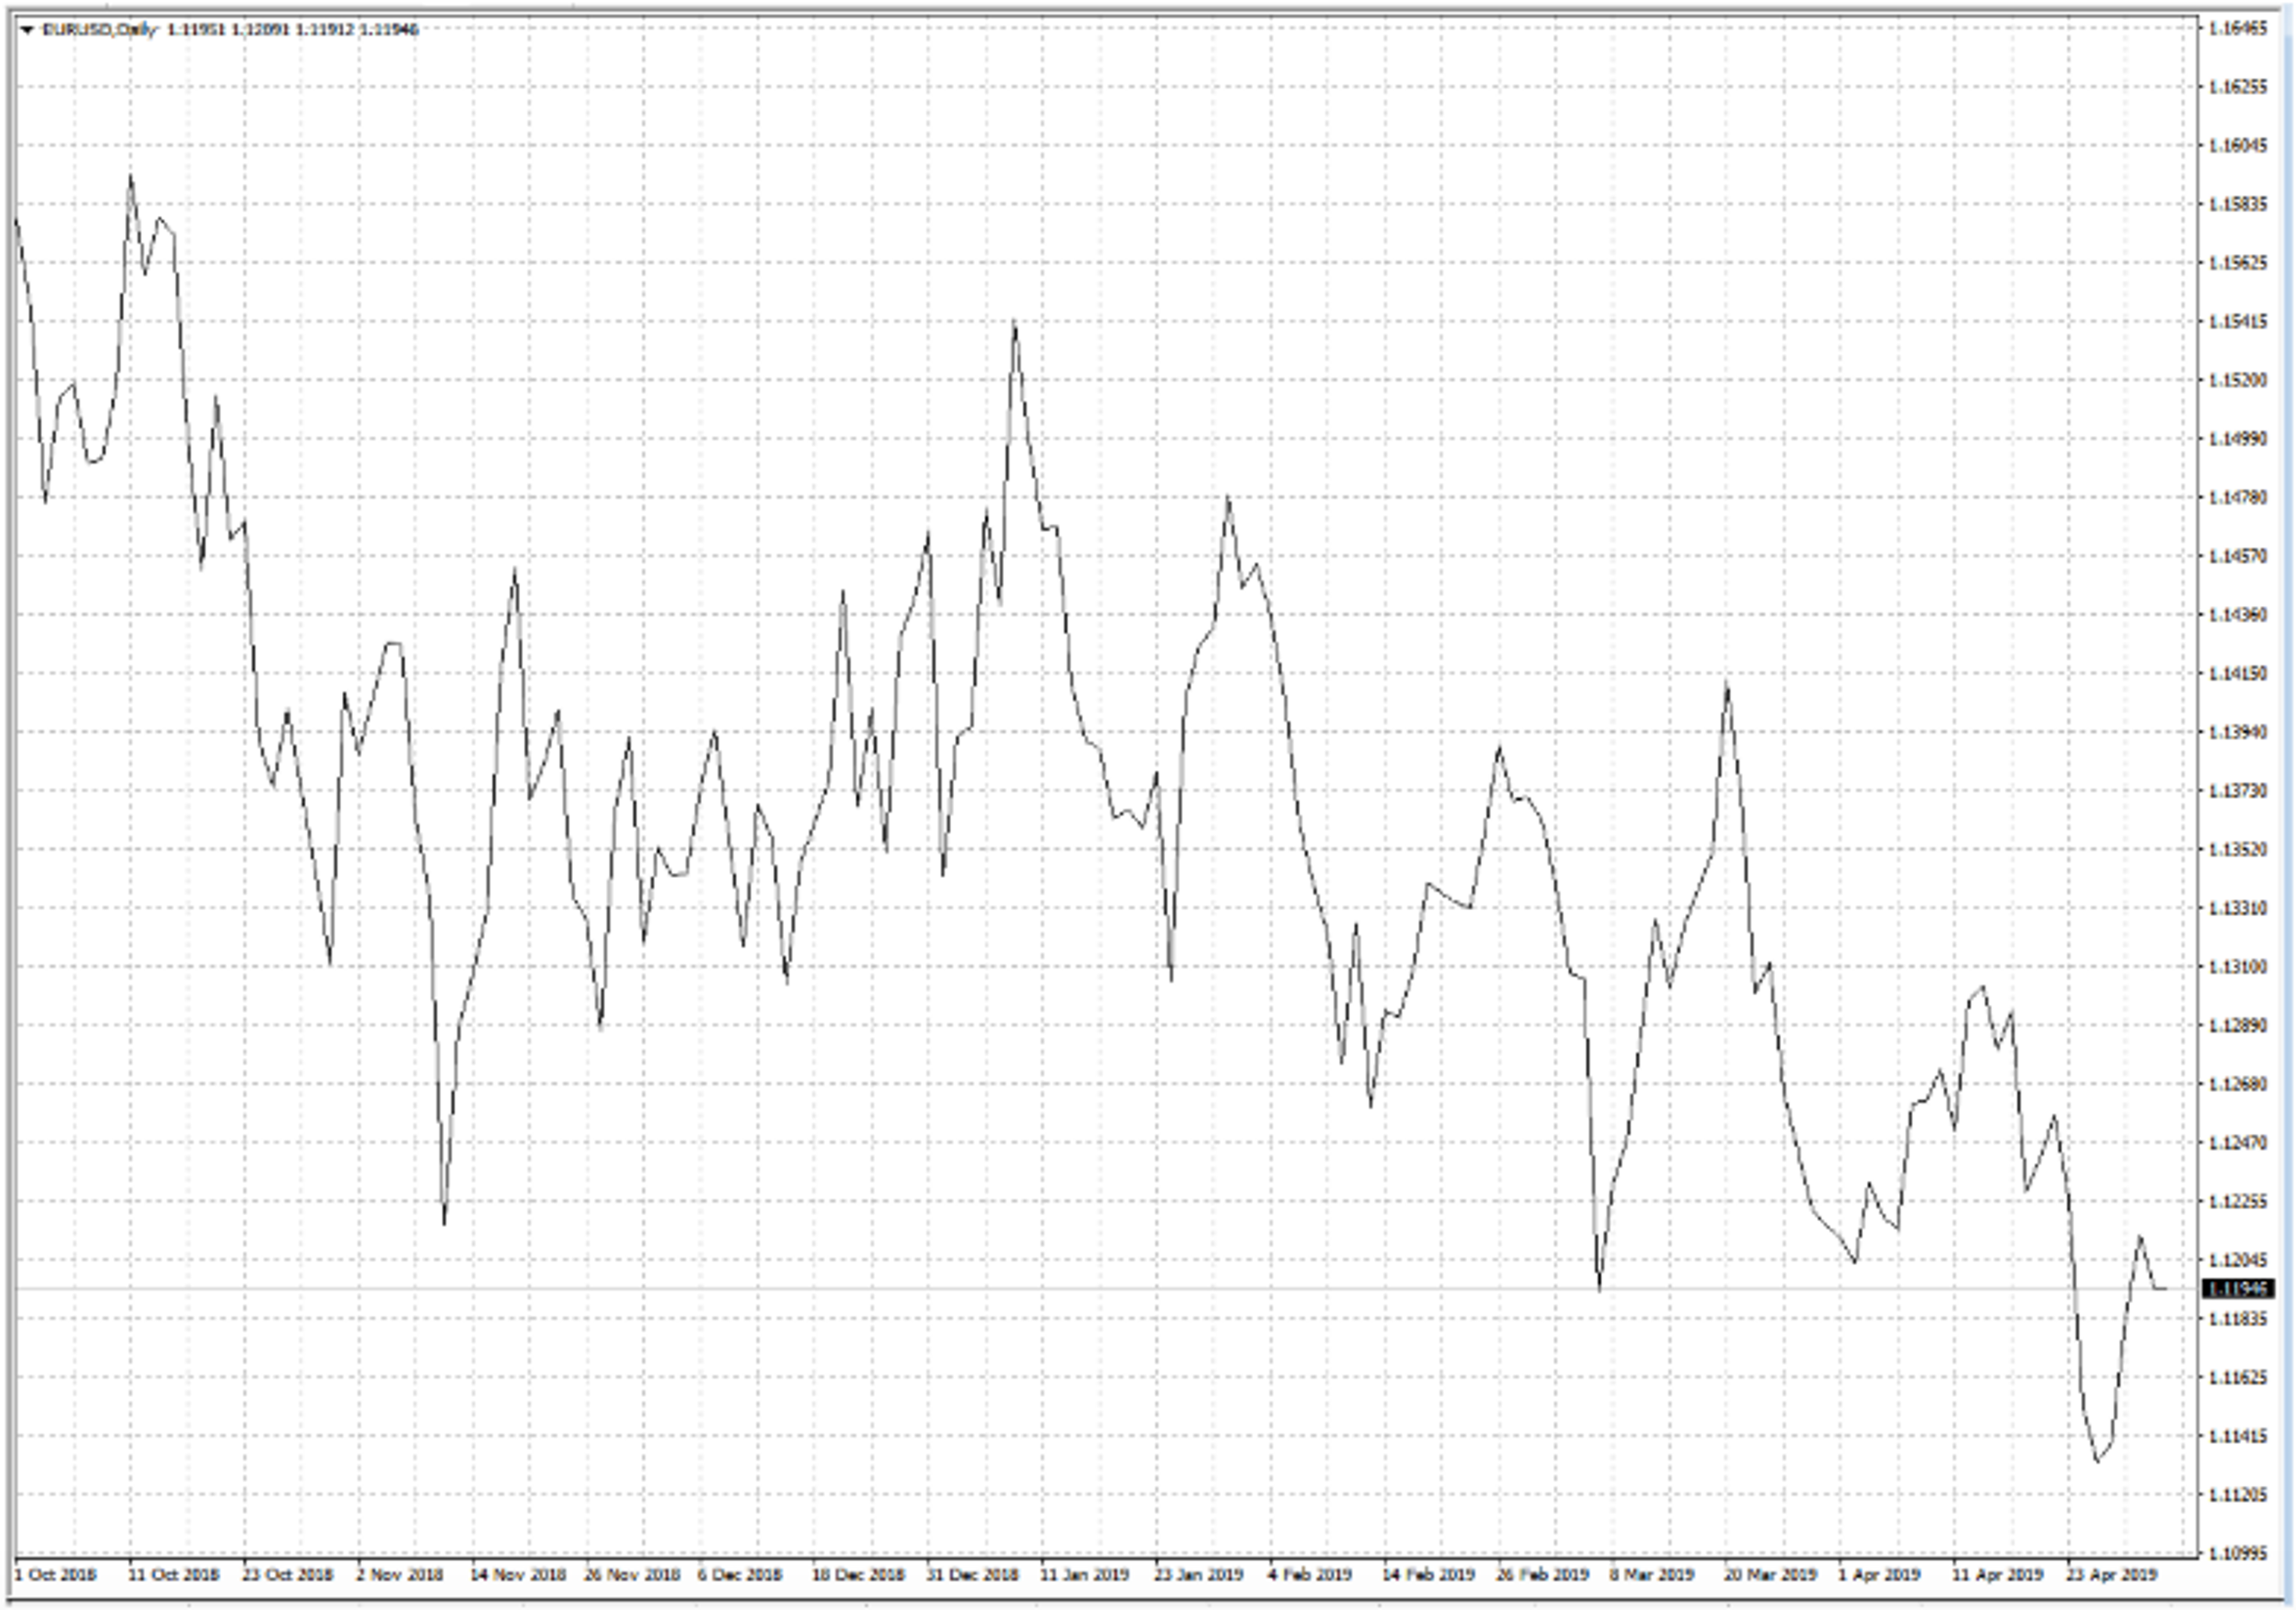Click the 6 Dec 2018 date label

[x=739, y=1575]
